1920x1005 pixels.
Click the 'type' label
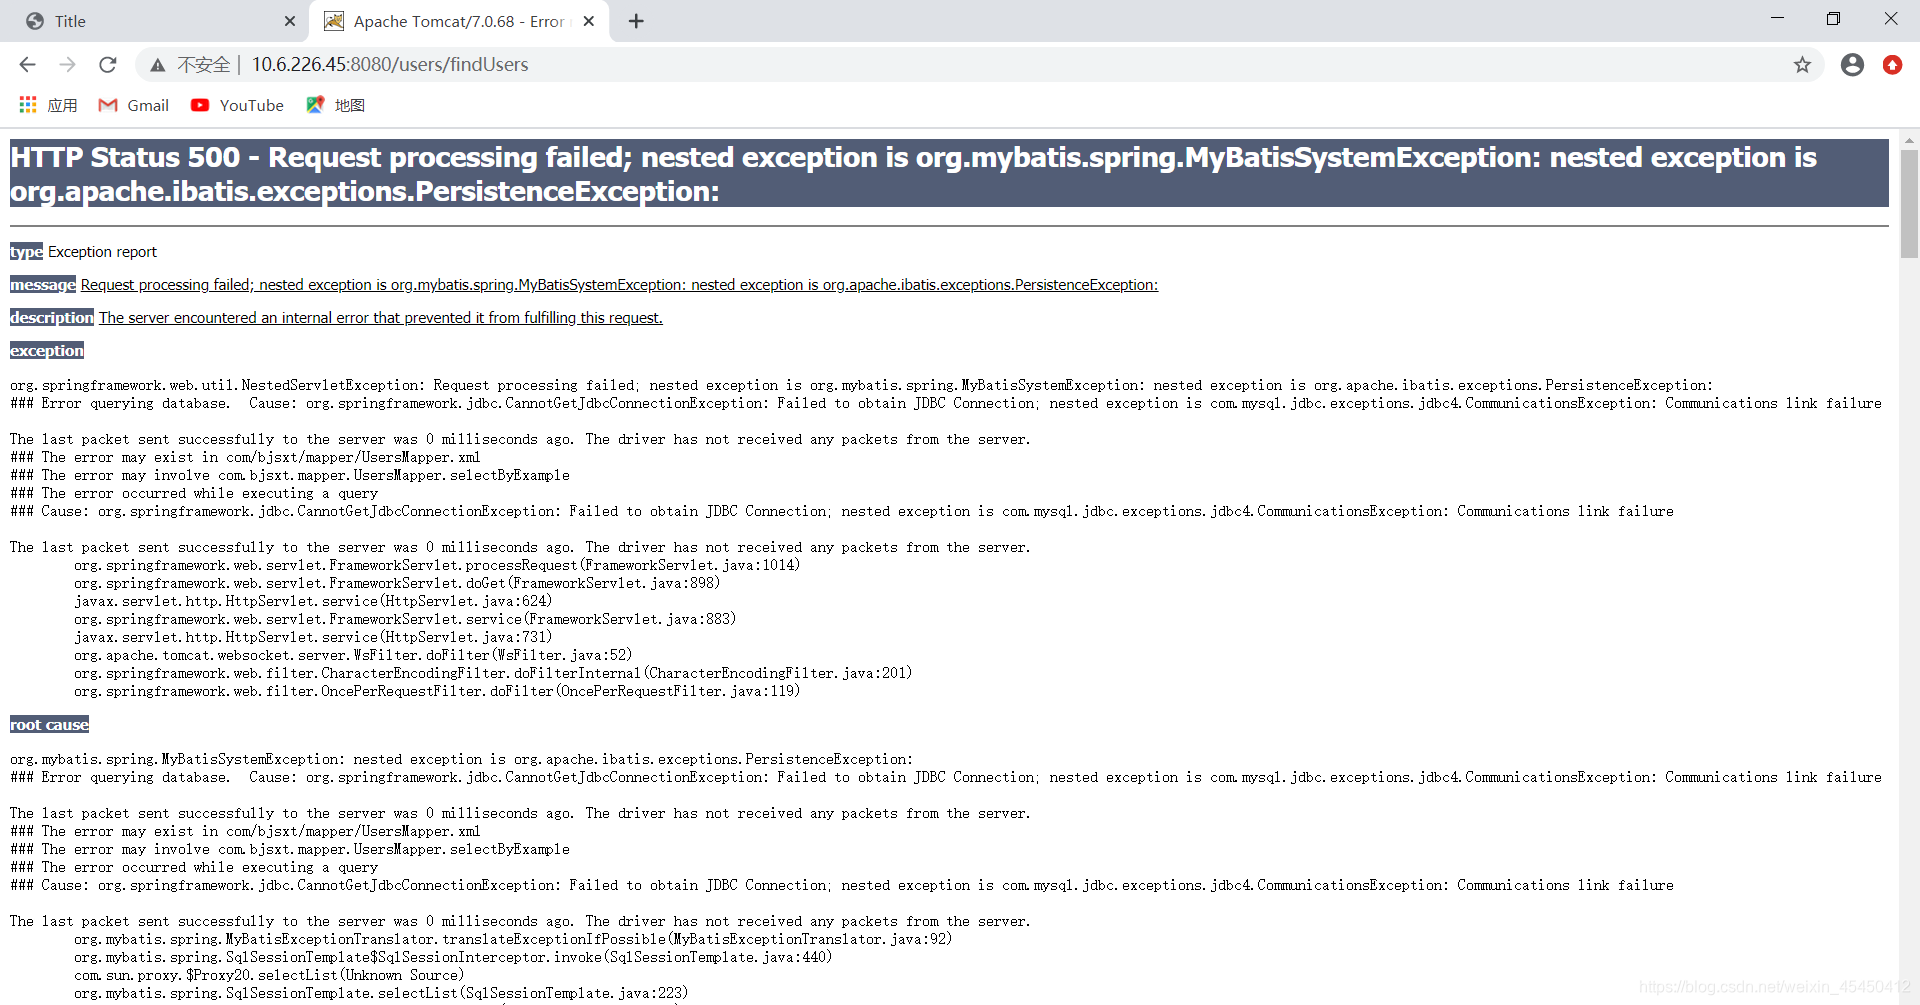pos(26,252)
